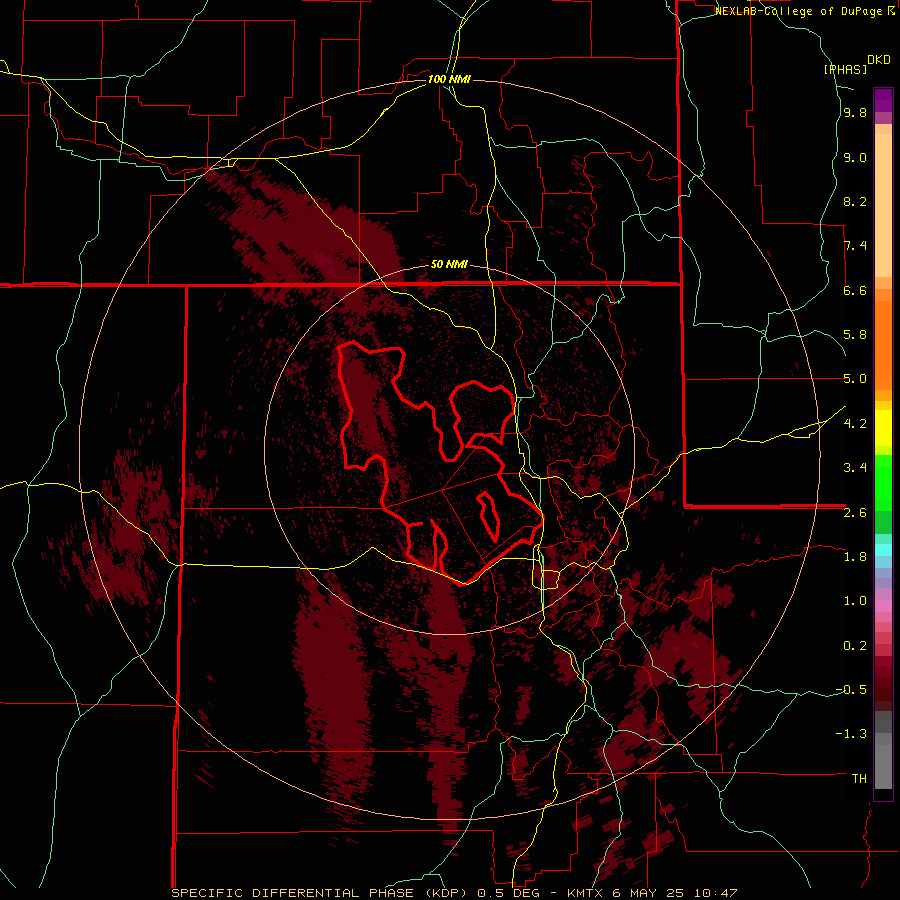Click the [PHAS] label beside color bar
Image resolution: width=900 pixels, height=900 pixels.
point(845,69)
